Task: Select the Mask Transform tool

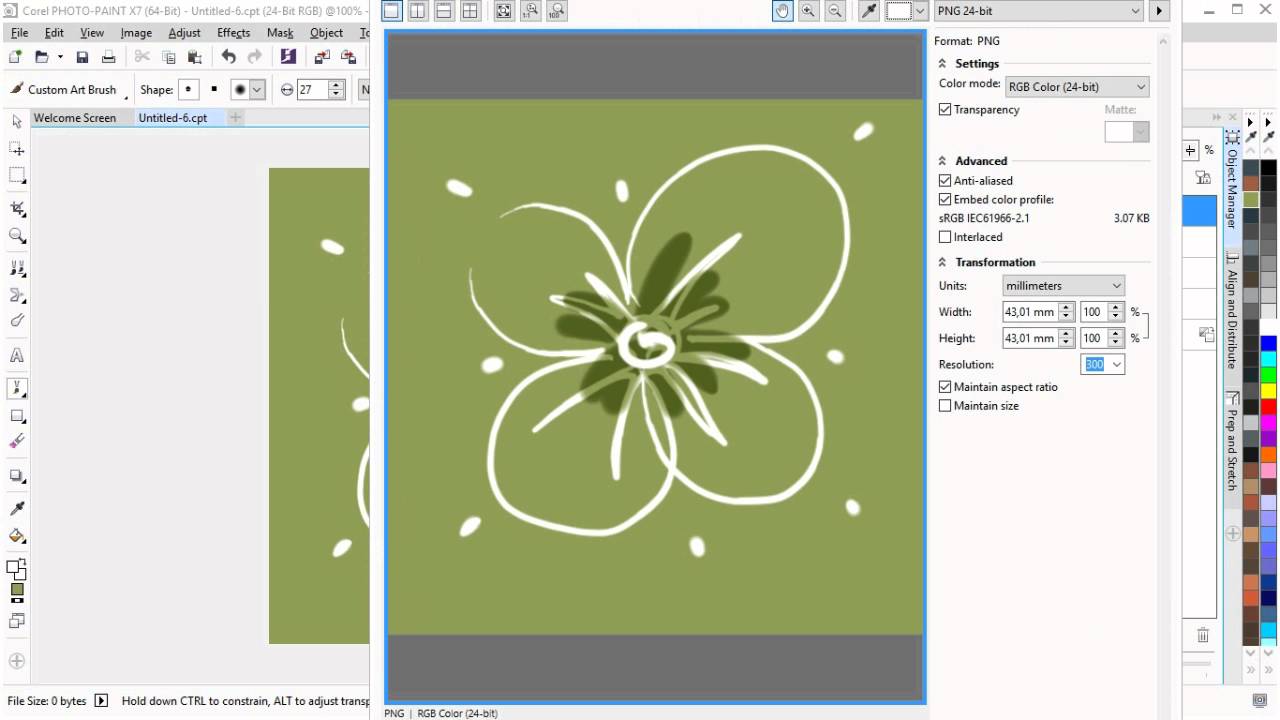Action: 17,148
